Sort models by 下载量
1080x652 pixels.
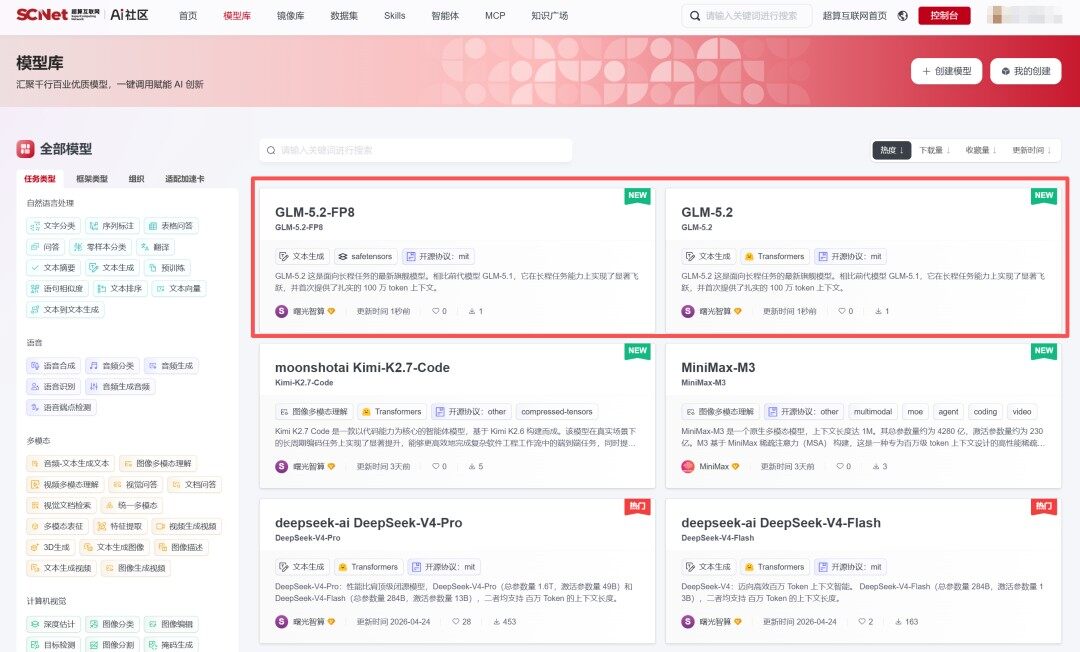(935, 150)
